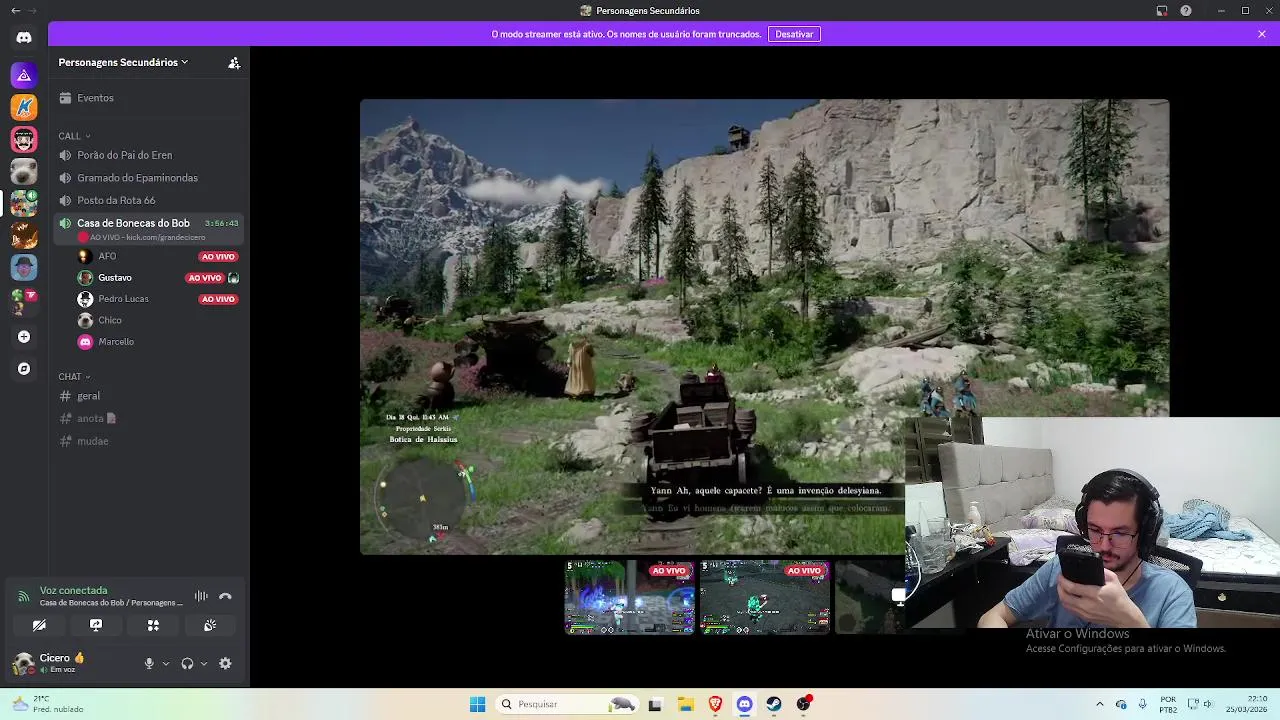Switch POR PTB2 keyboard language

coord(1168,704)
